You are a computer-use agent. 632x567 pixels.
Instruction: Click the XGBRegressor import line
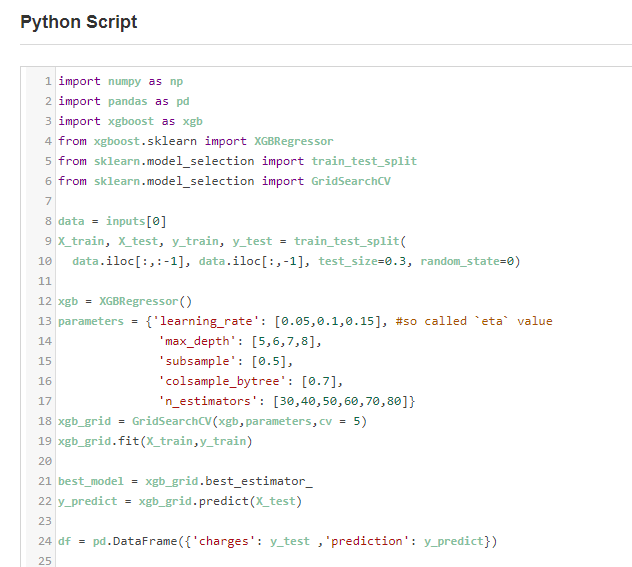click(196, 141)
